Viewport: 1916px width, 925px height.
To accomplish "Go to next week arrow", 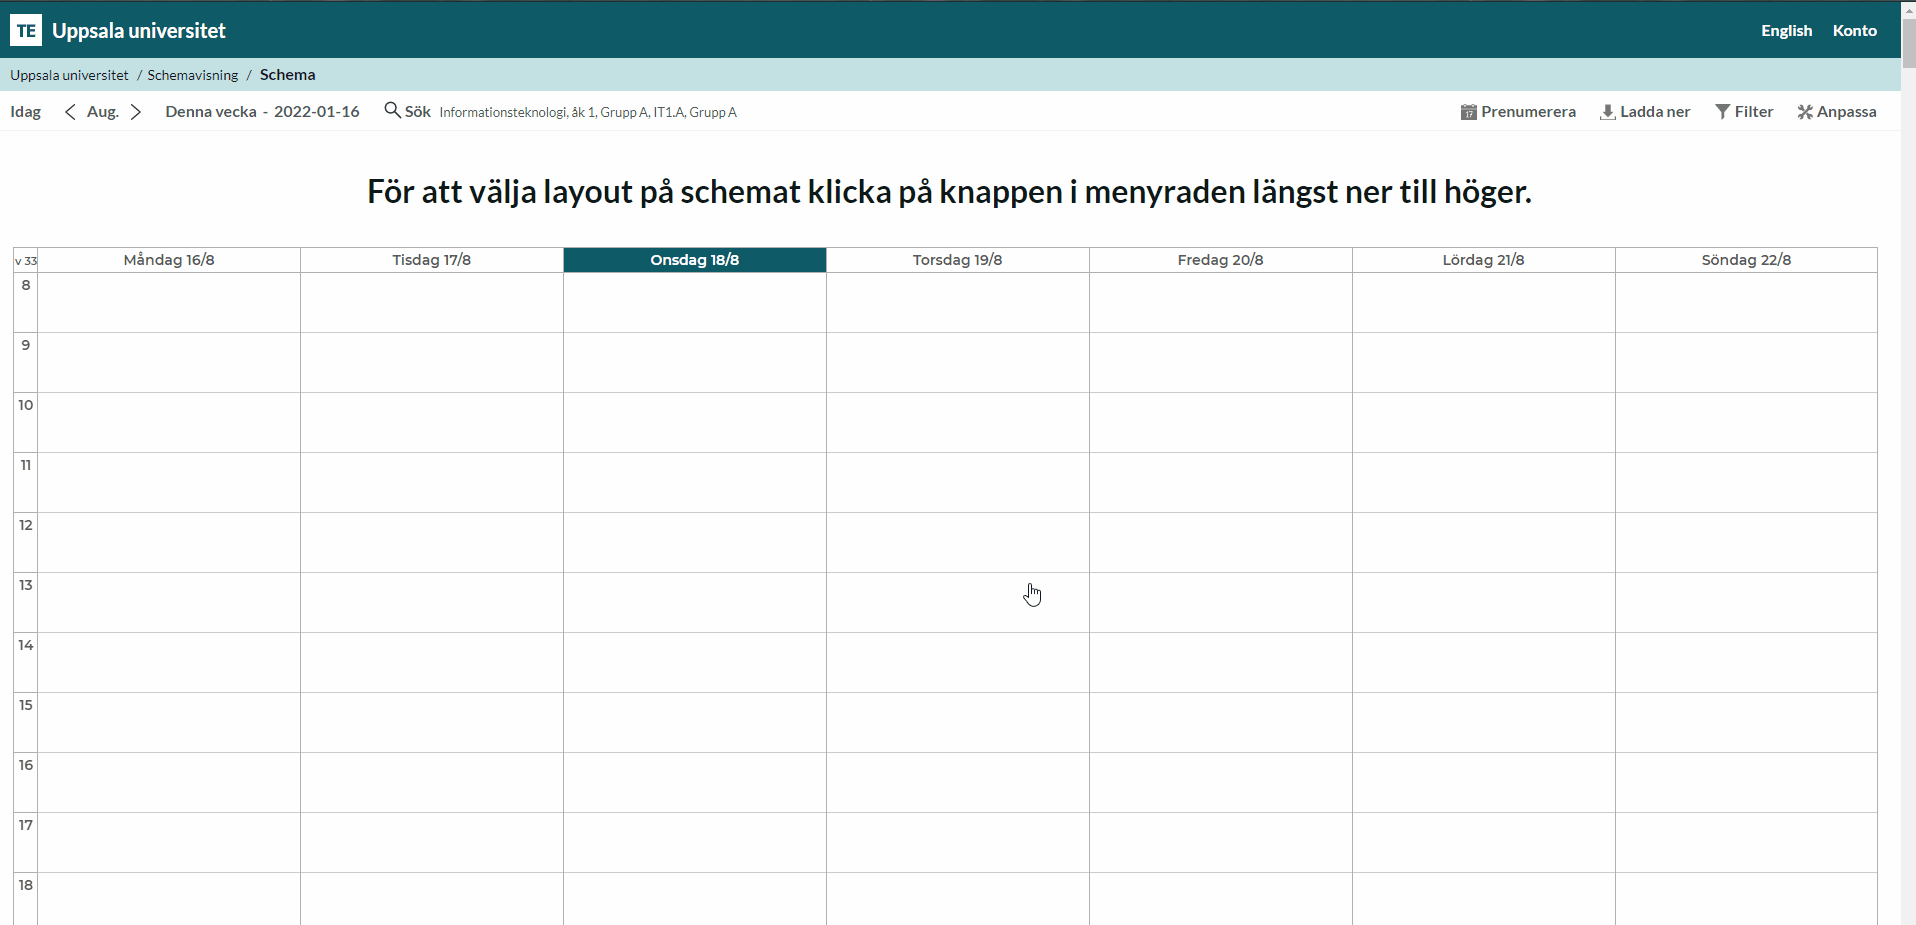I will [x=136, y=112].
